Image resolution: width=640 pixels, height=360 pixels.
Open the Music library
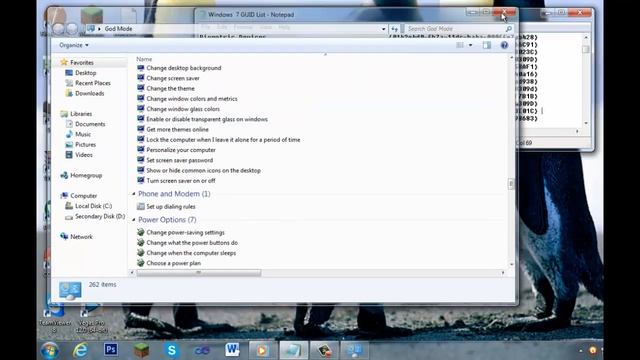coord(83,134)
